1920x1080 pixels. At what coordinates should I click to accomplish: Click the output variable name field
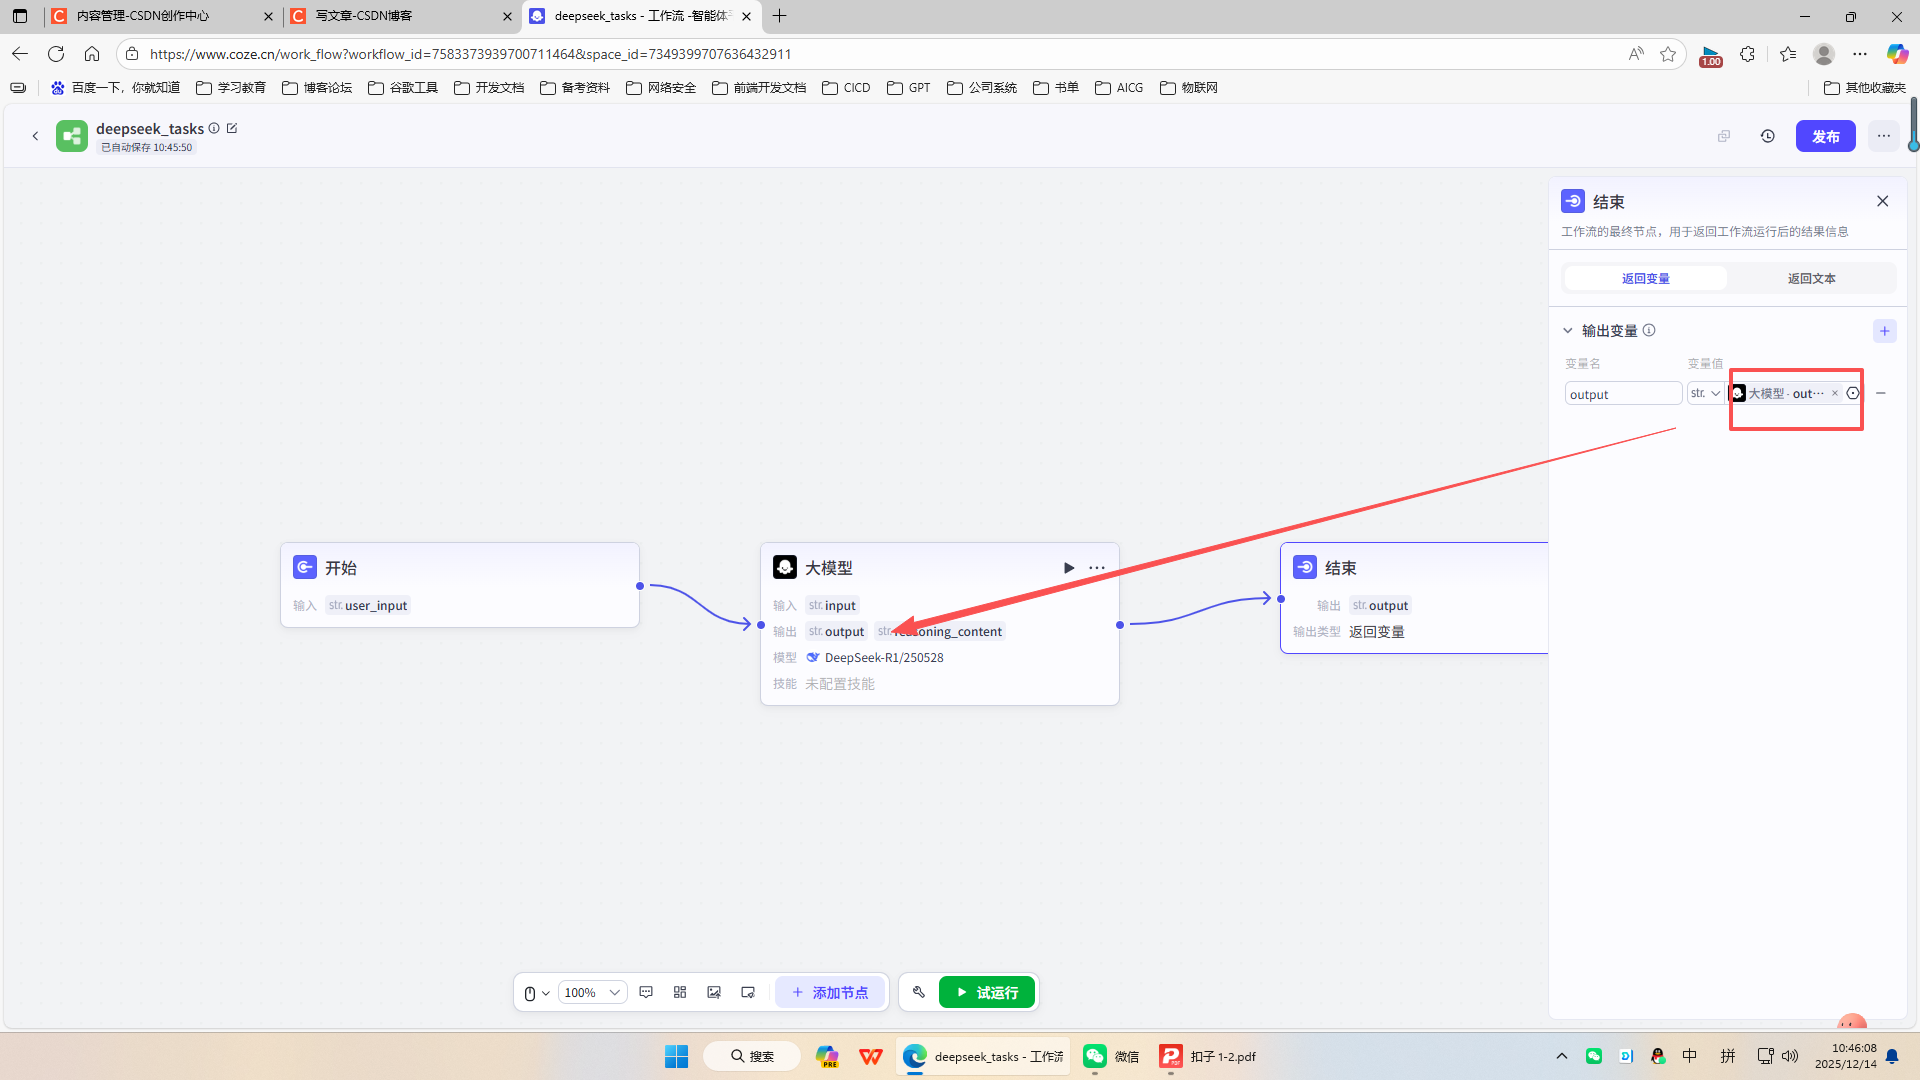(1622, 394)
